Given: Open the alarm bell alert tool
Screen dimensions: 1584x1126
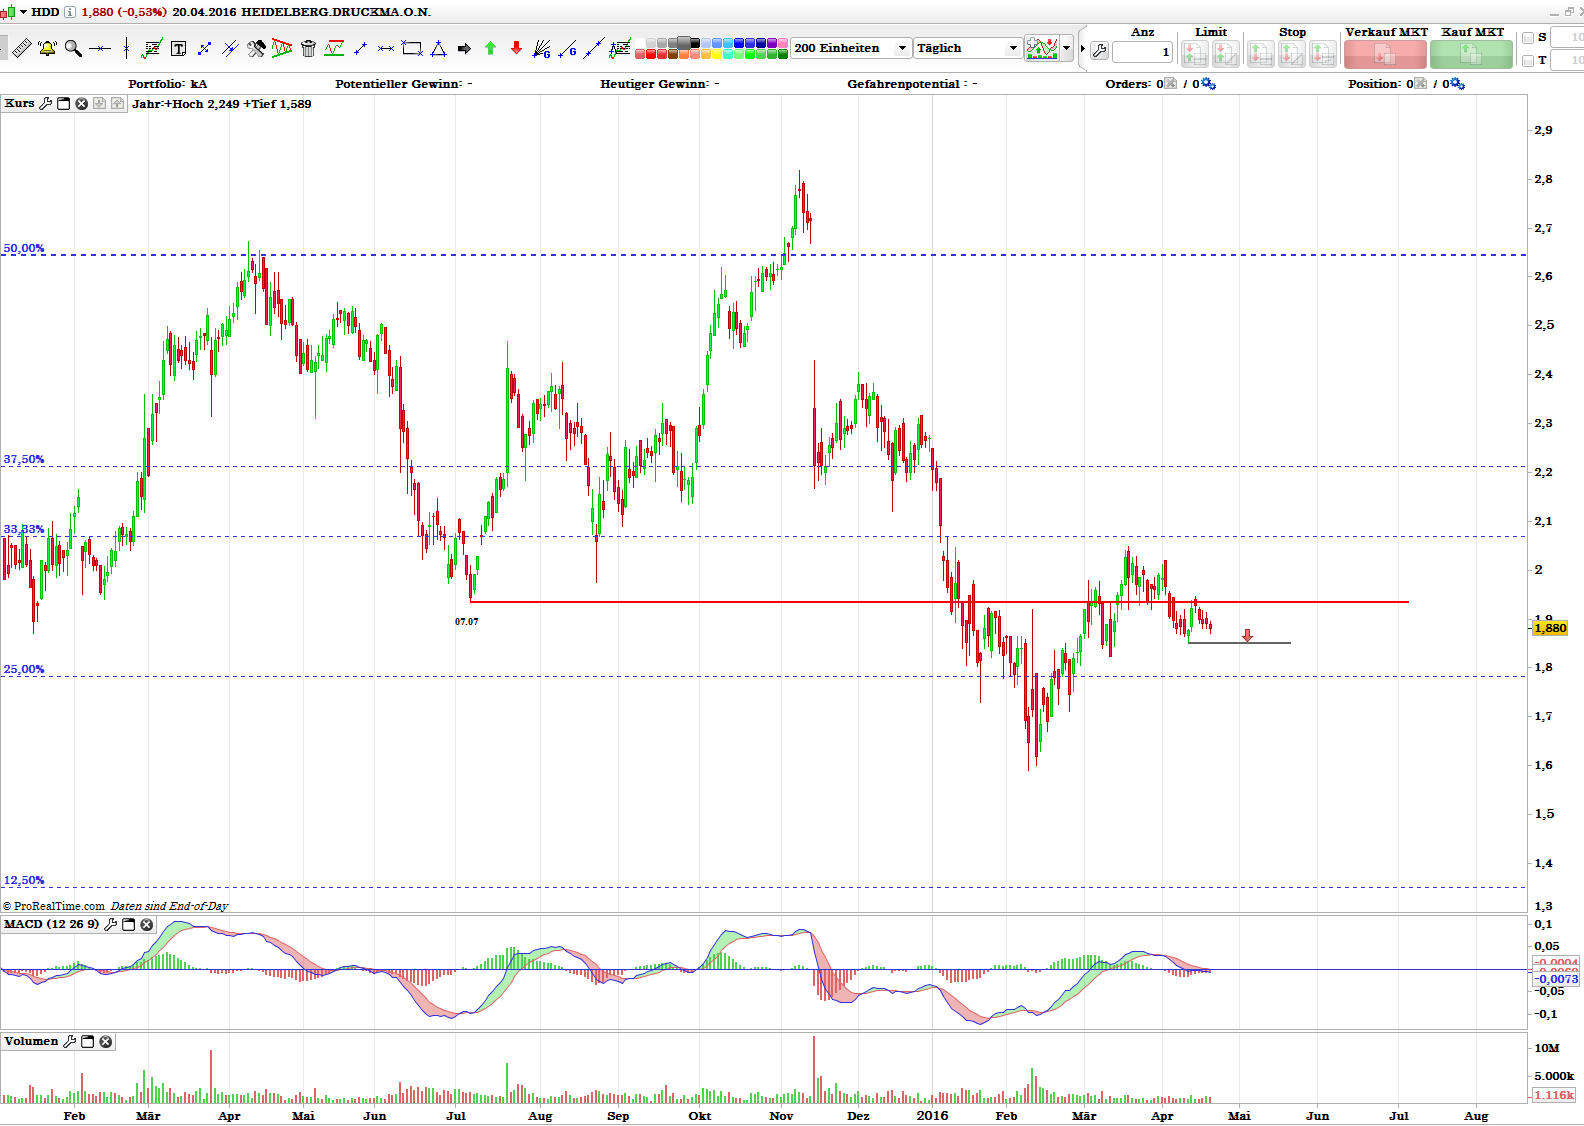Looking at the screenshot, I should pyautogui.click(x=47, y=48).
